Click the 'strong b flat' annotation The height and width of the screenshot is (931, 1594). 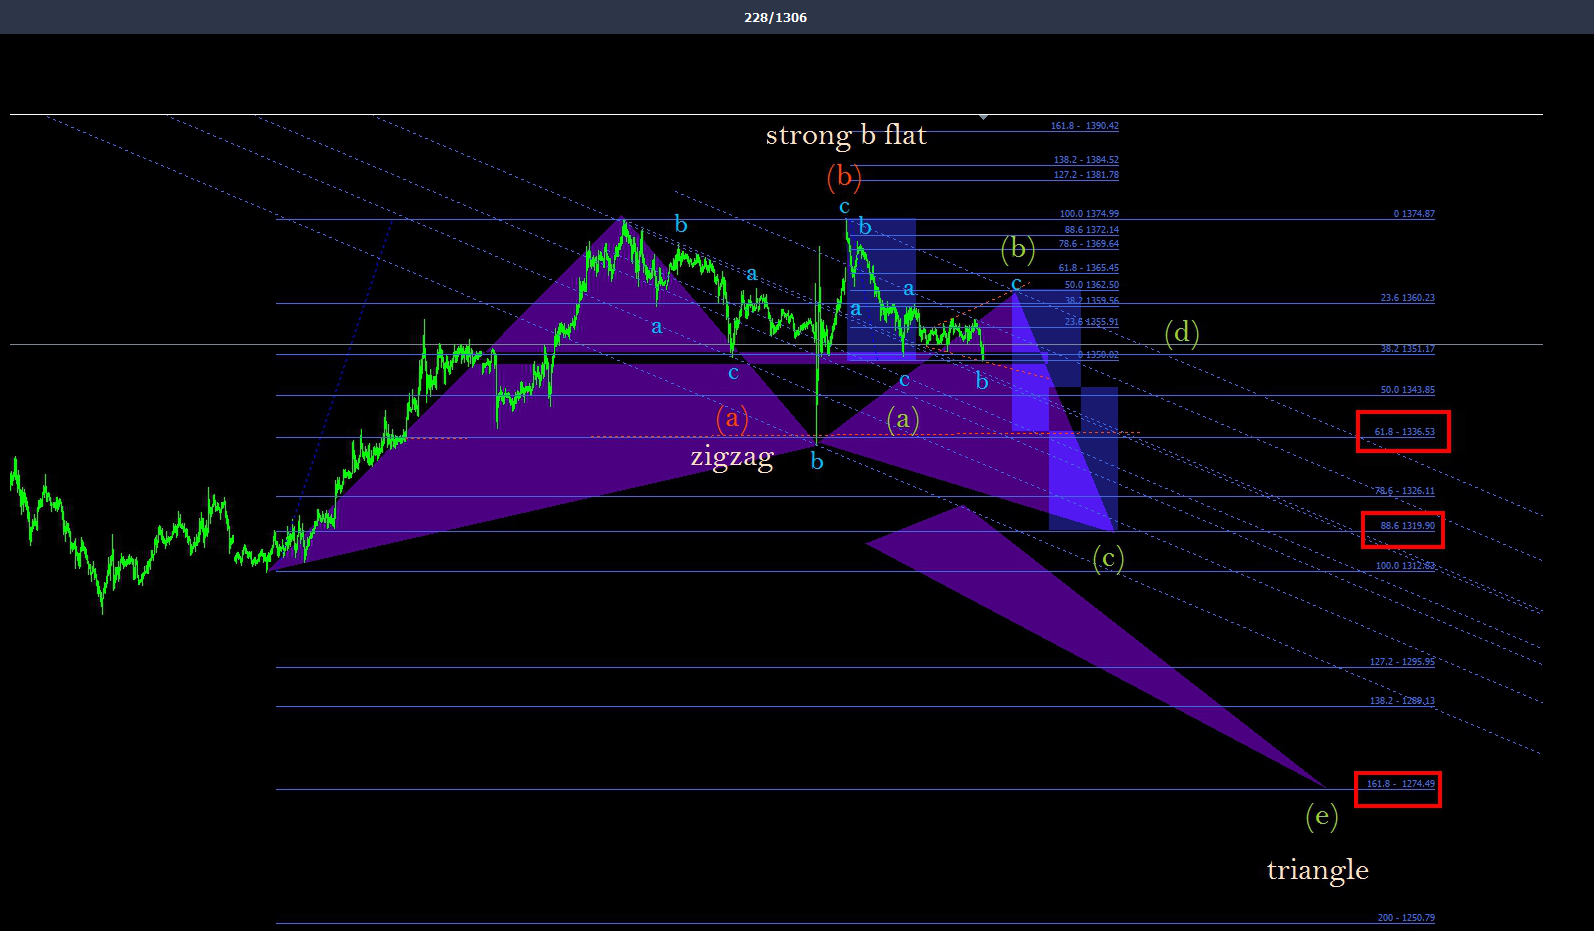tap(846, 135)
